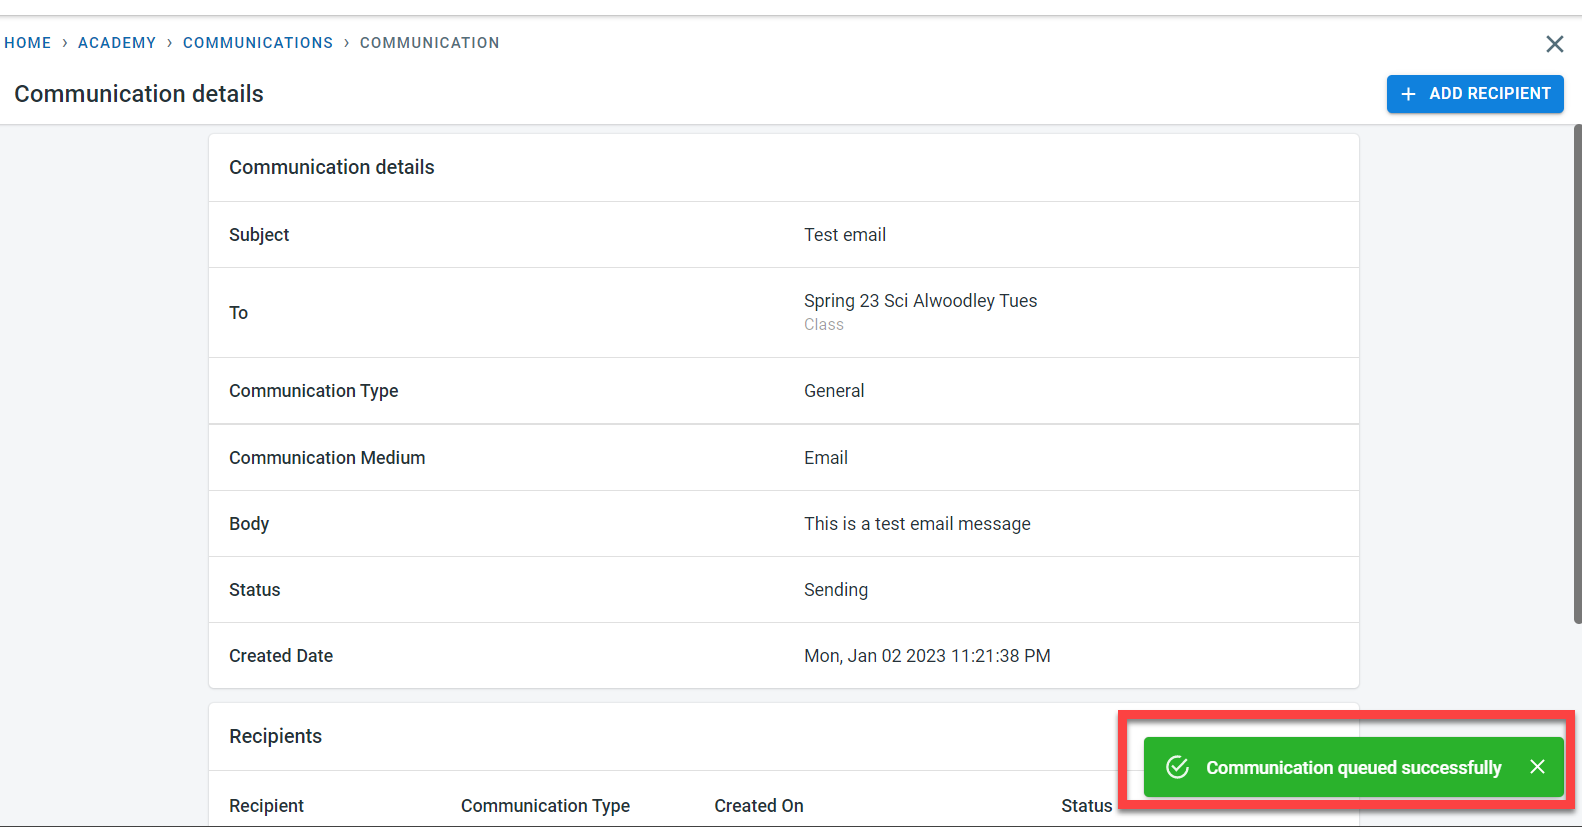This screenshot has width=1582, height=827.
Task: Go to the HOME breadcrumb link
Action: click(28, 43)
